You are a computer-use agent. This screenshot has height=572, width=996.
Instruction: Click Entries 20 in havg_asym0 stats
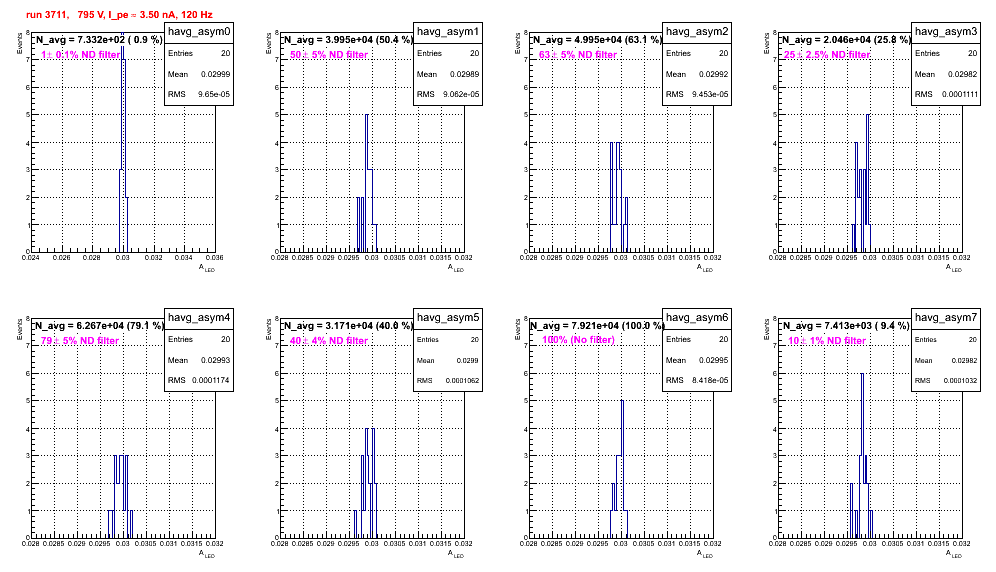[199, 53]
